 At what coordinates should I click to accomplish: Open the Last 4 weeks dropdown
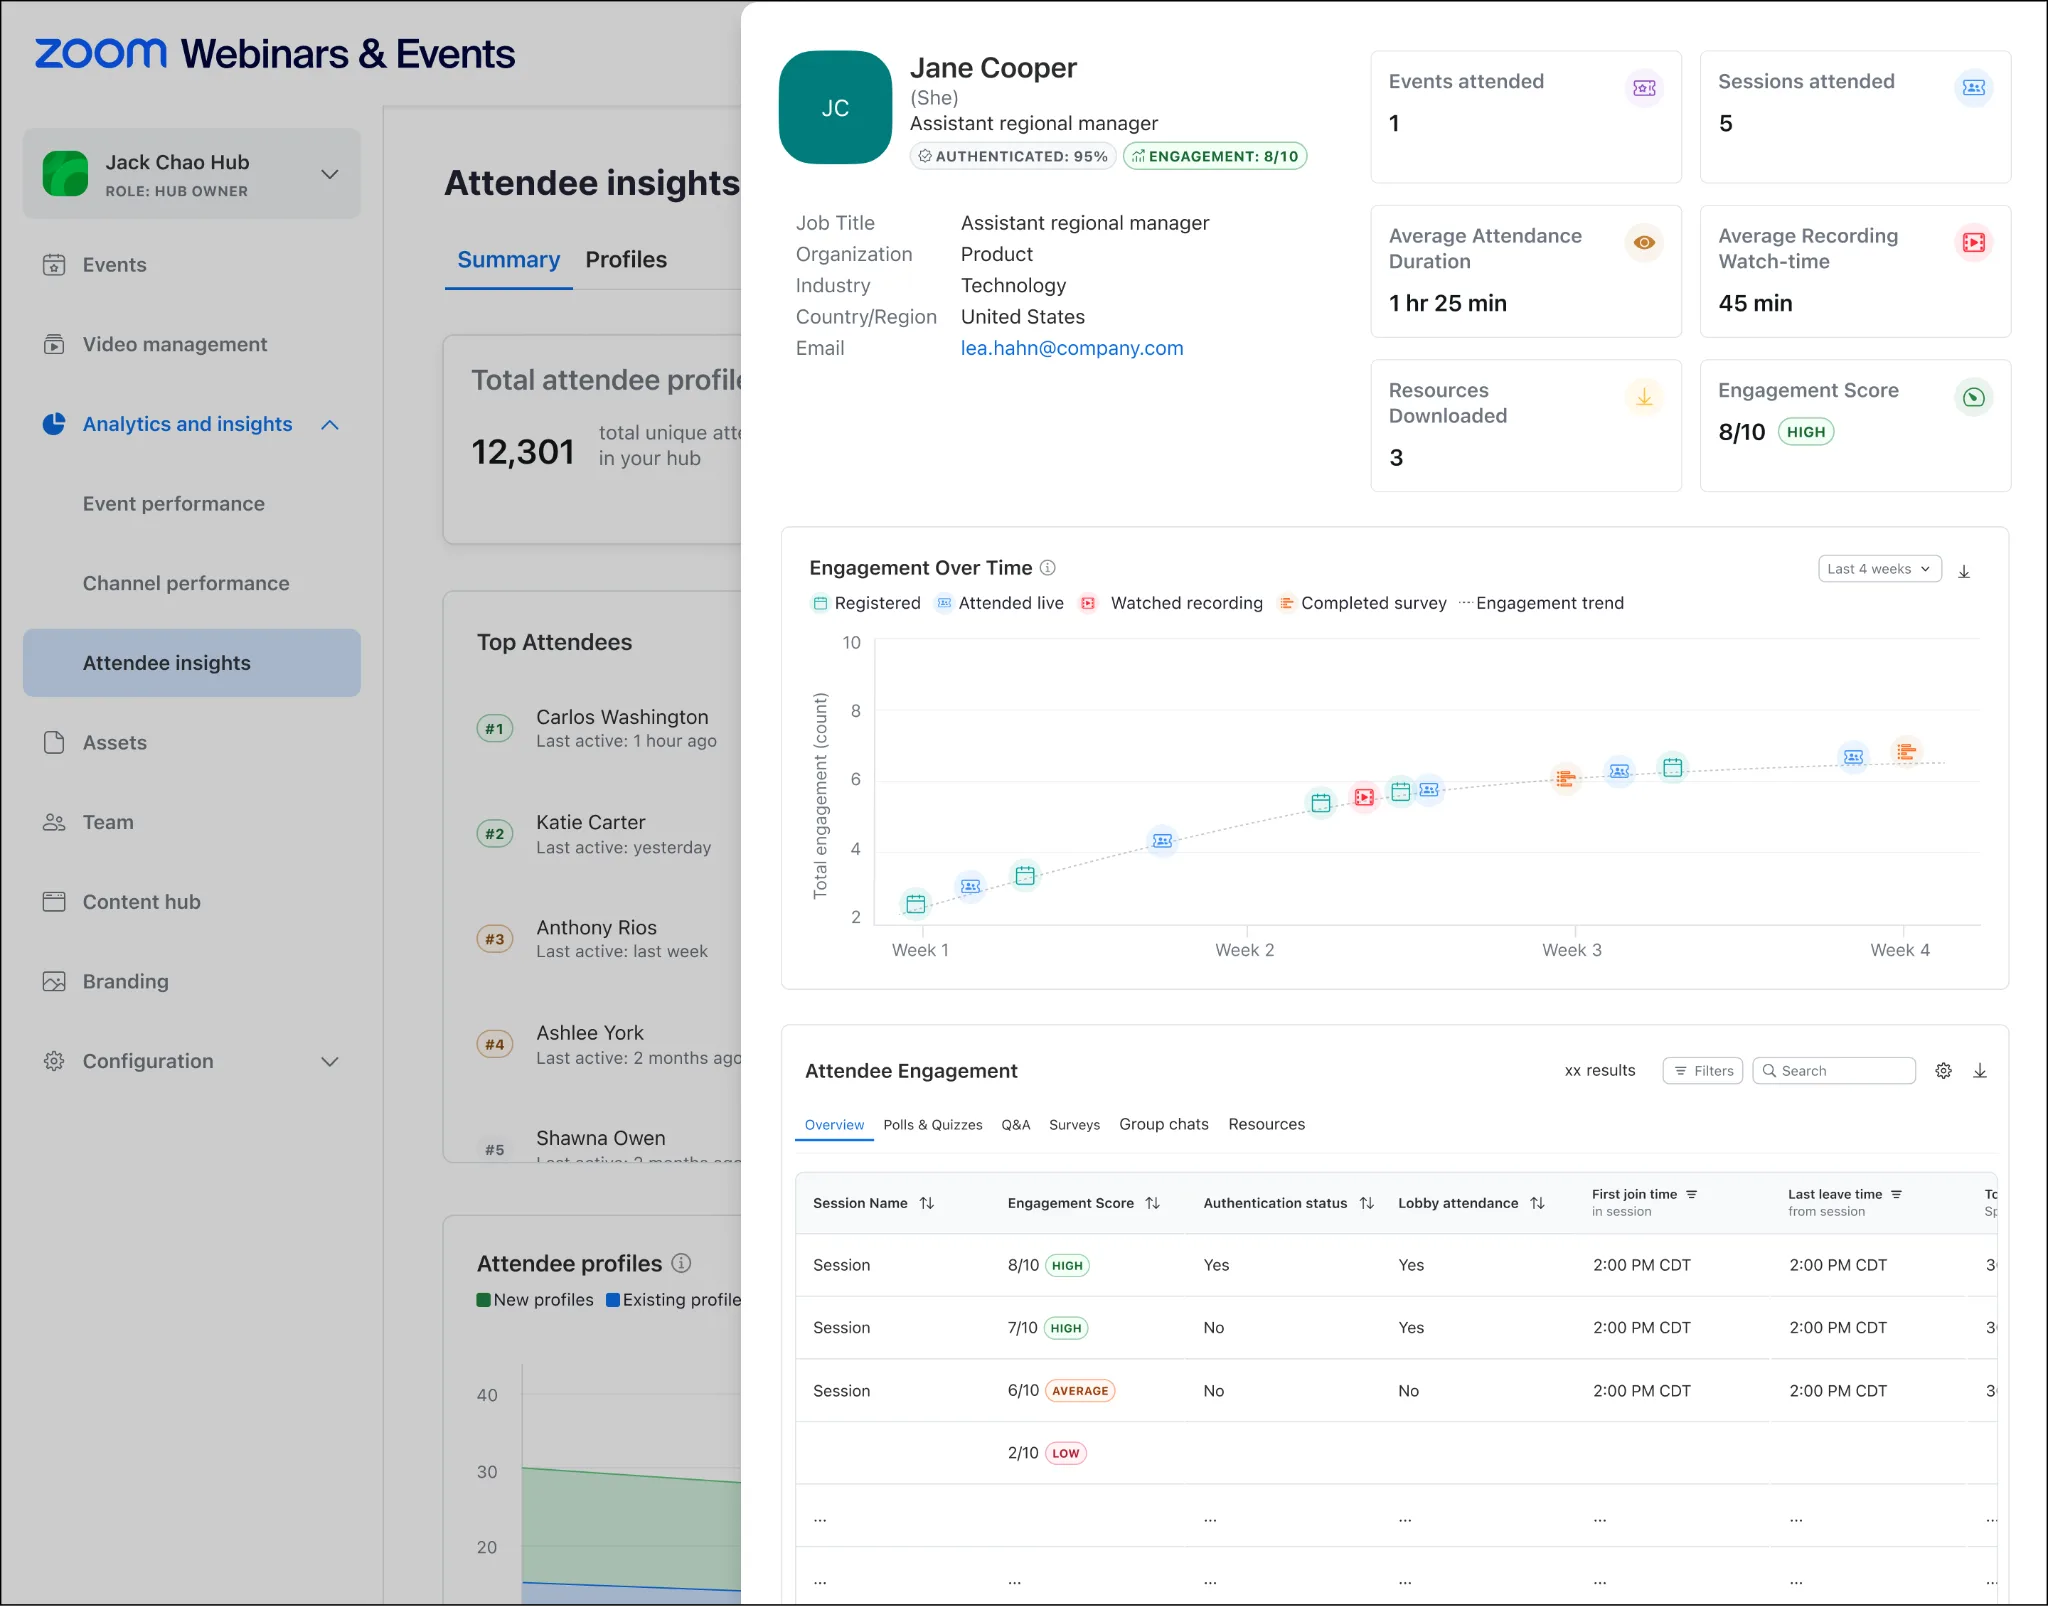tap(1879, 569)
